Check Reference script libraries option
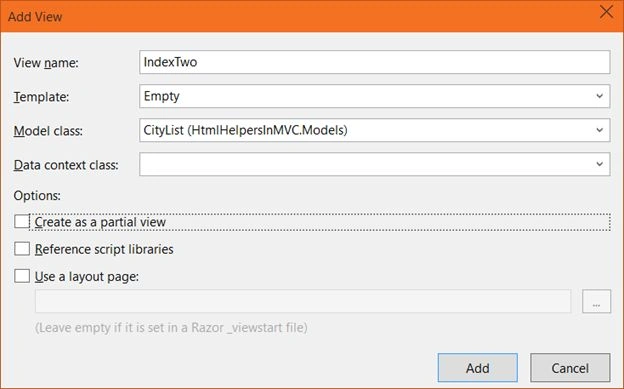This screenshot has height=389, width=624. point(22,249)
